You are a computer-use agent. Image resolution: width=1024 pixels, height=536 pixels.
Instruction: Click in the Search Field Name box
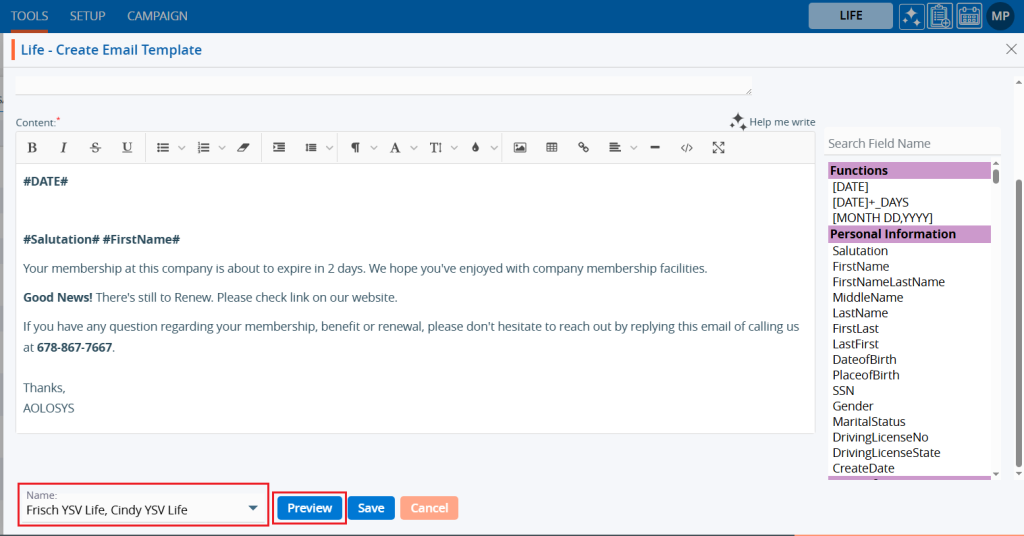click(x=908, y=144)
